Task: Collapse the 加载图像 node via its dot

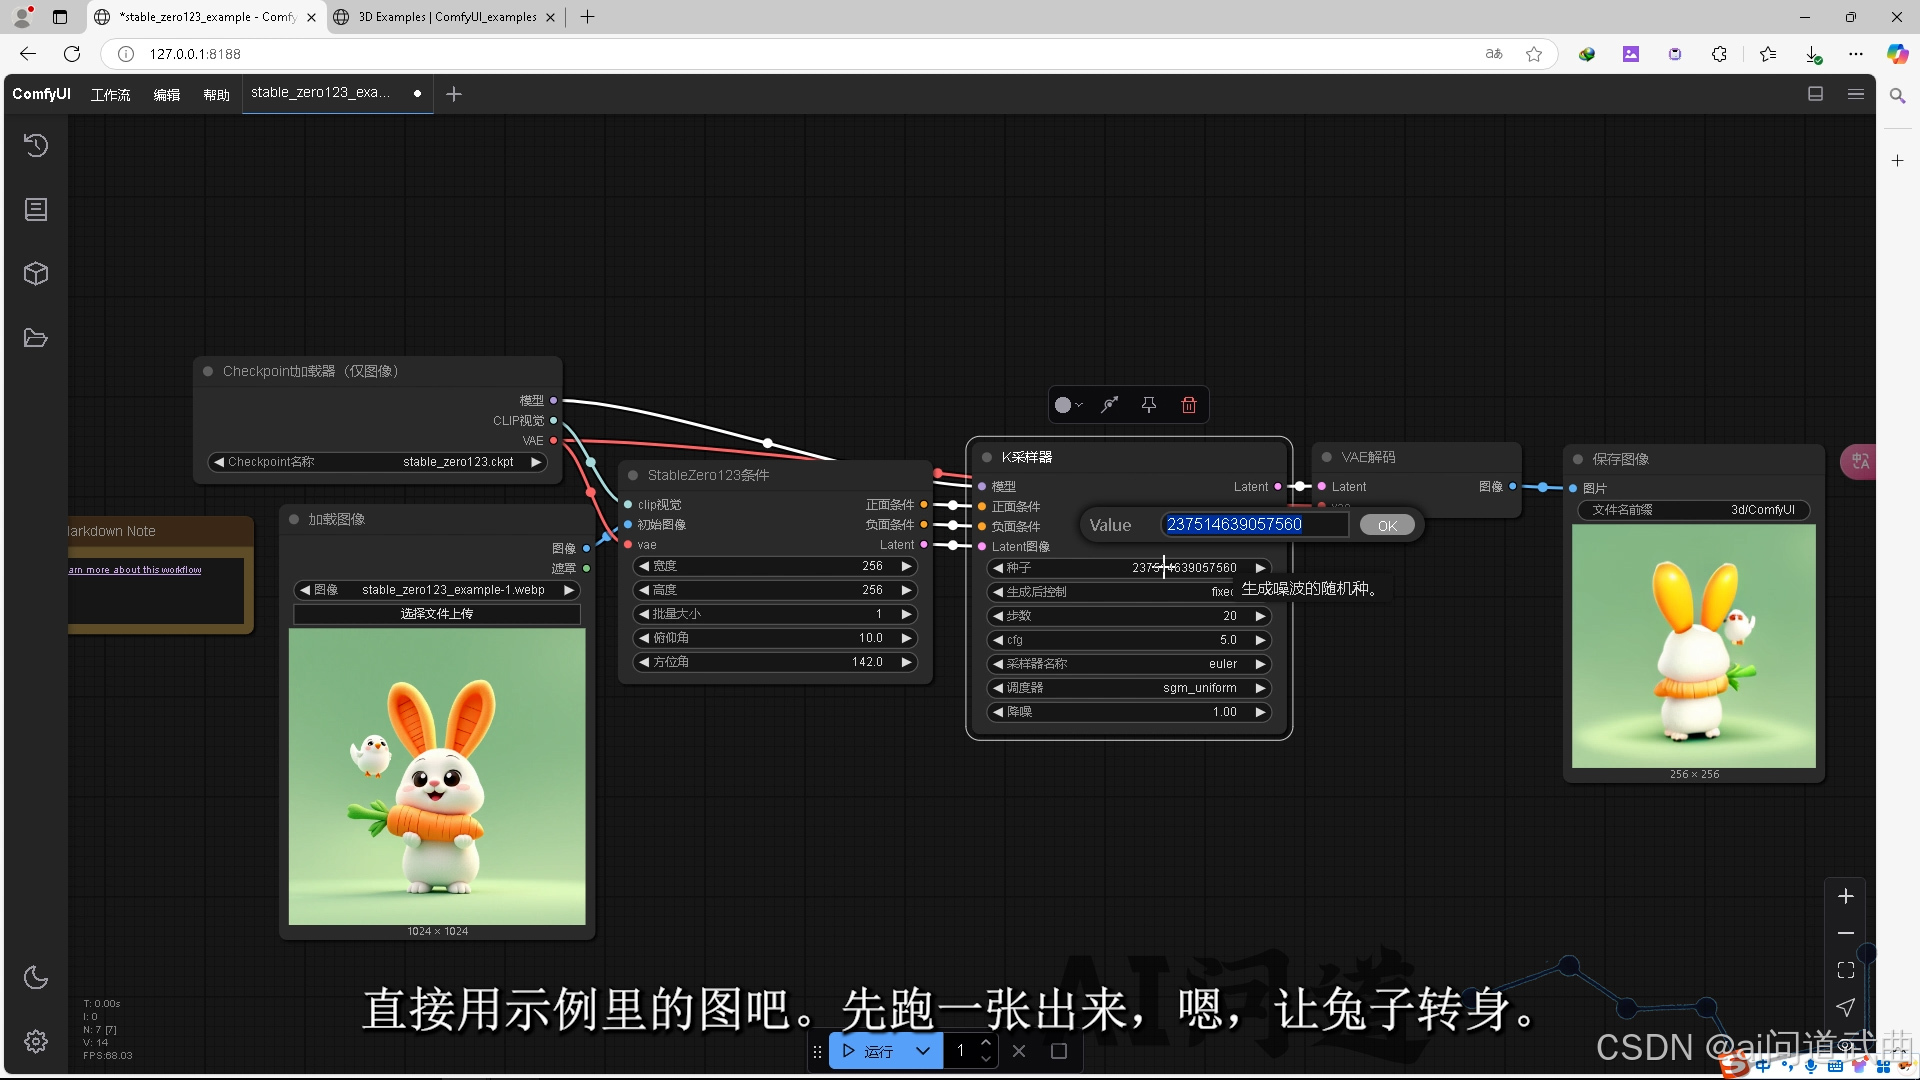Action: [294, 519]
